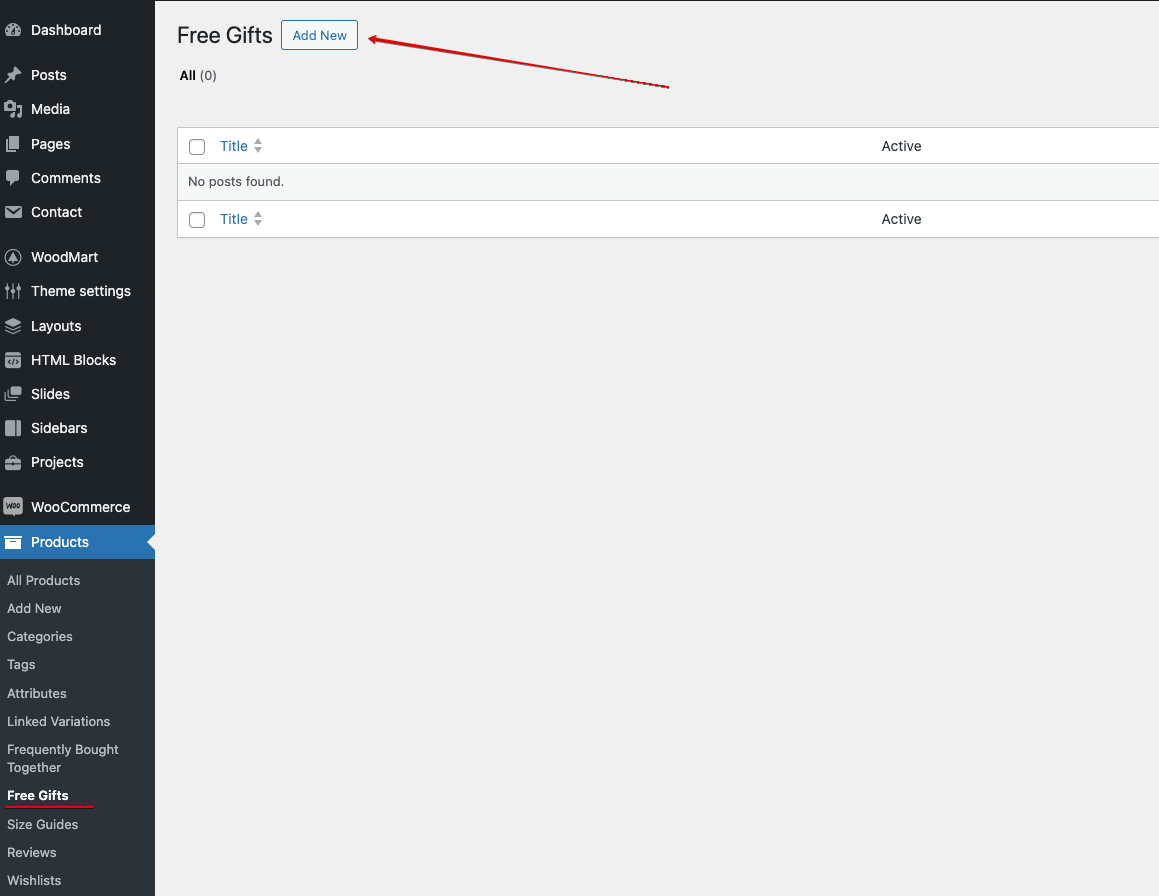1159x896 pixels.
Task: Click the Dashboard gauge icon
Action: pos(13,30)
